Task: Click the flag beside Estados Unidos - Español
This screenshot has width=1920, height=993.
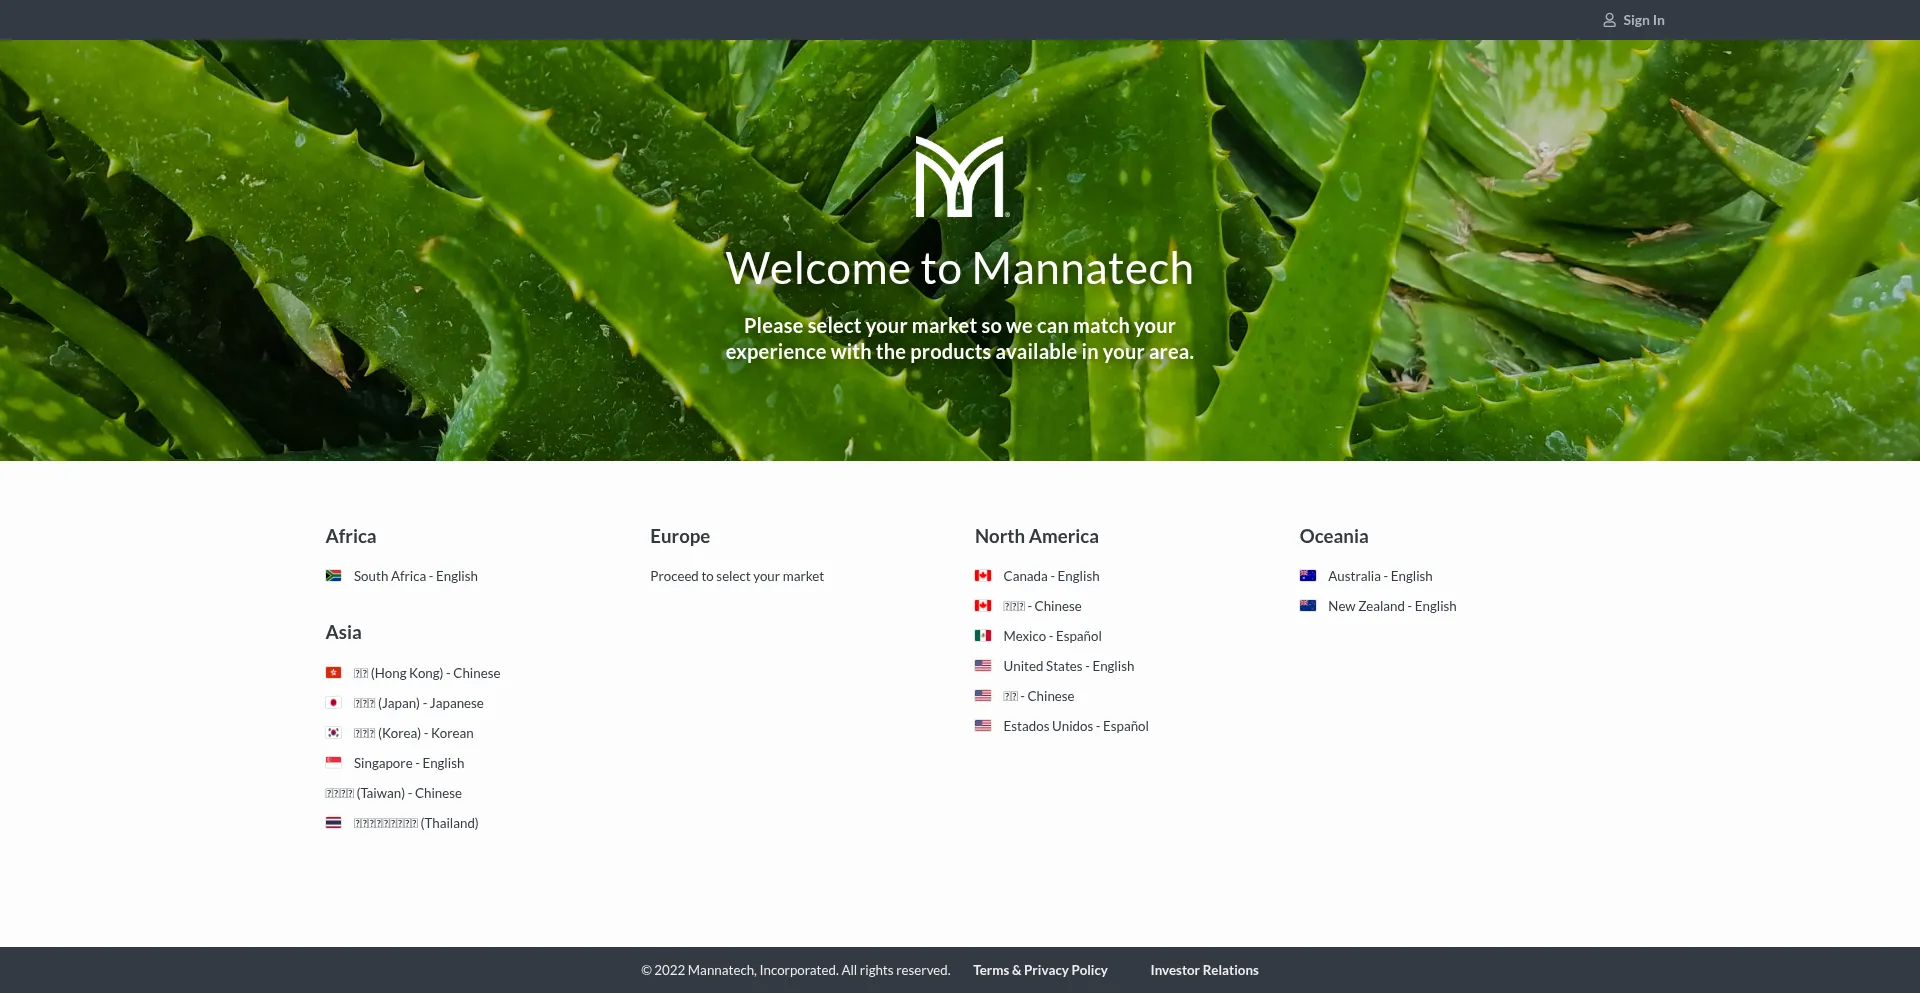Action: (983, 726)
